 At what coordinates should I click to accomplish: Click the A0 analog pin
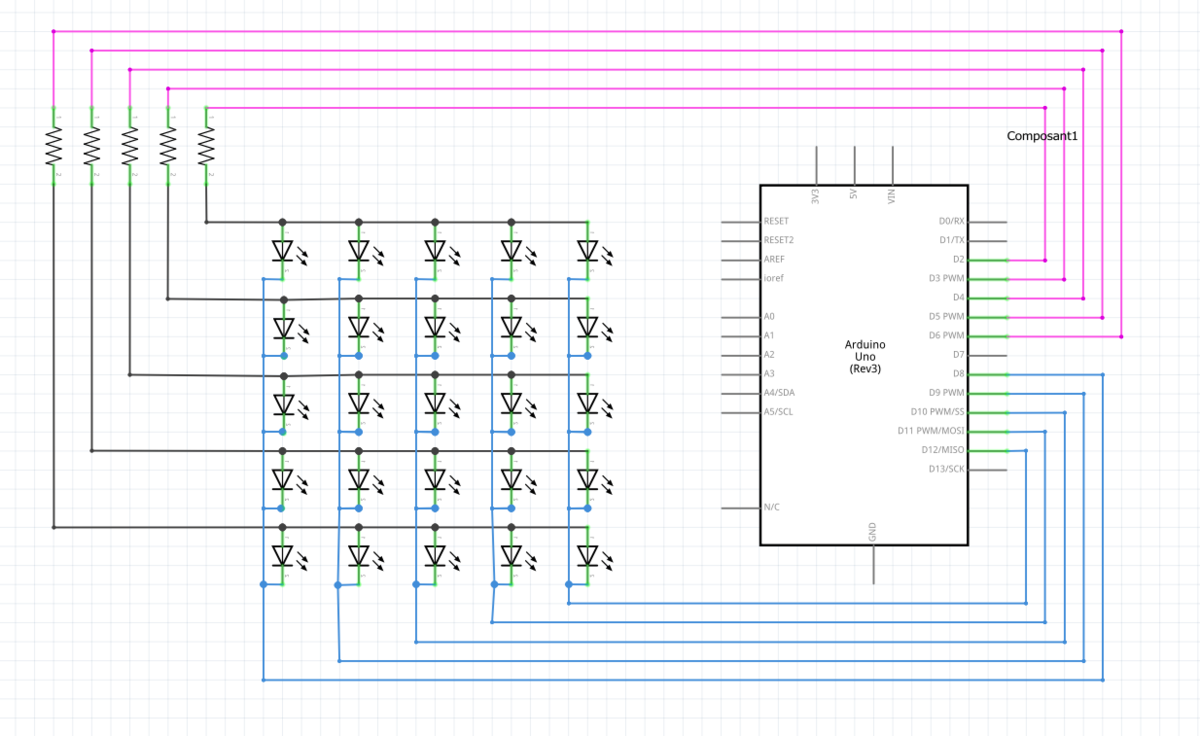pos(741,316)
